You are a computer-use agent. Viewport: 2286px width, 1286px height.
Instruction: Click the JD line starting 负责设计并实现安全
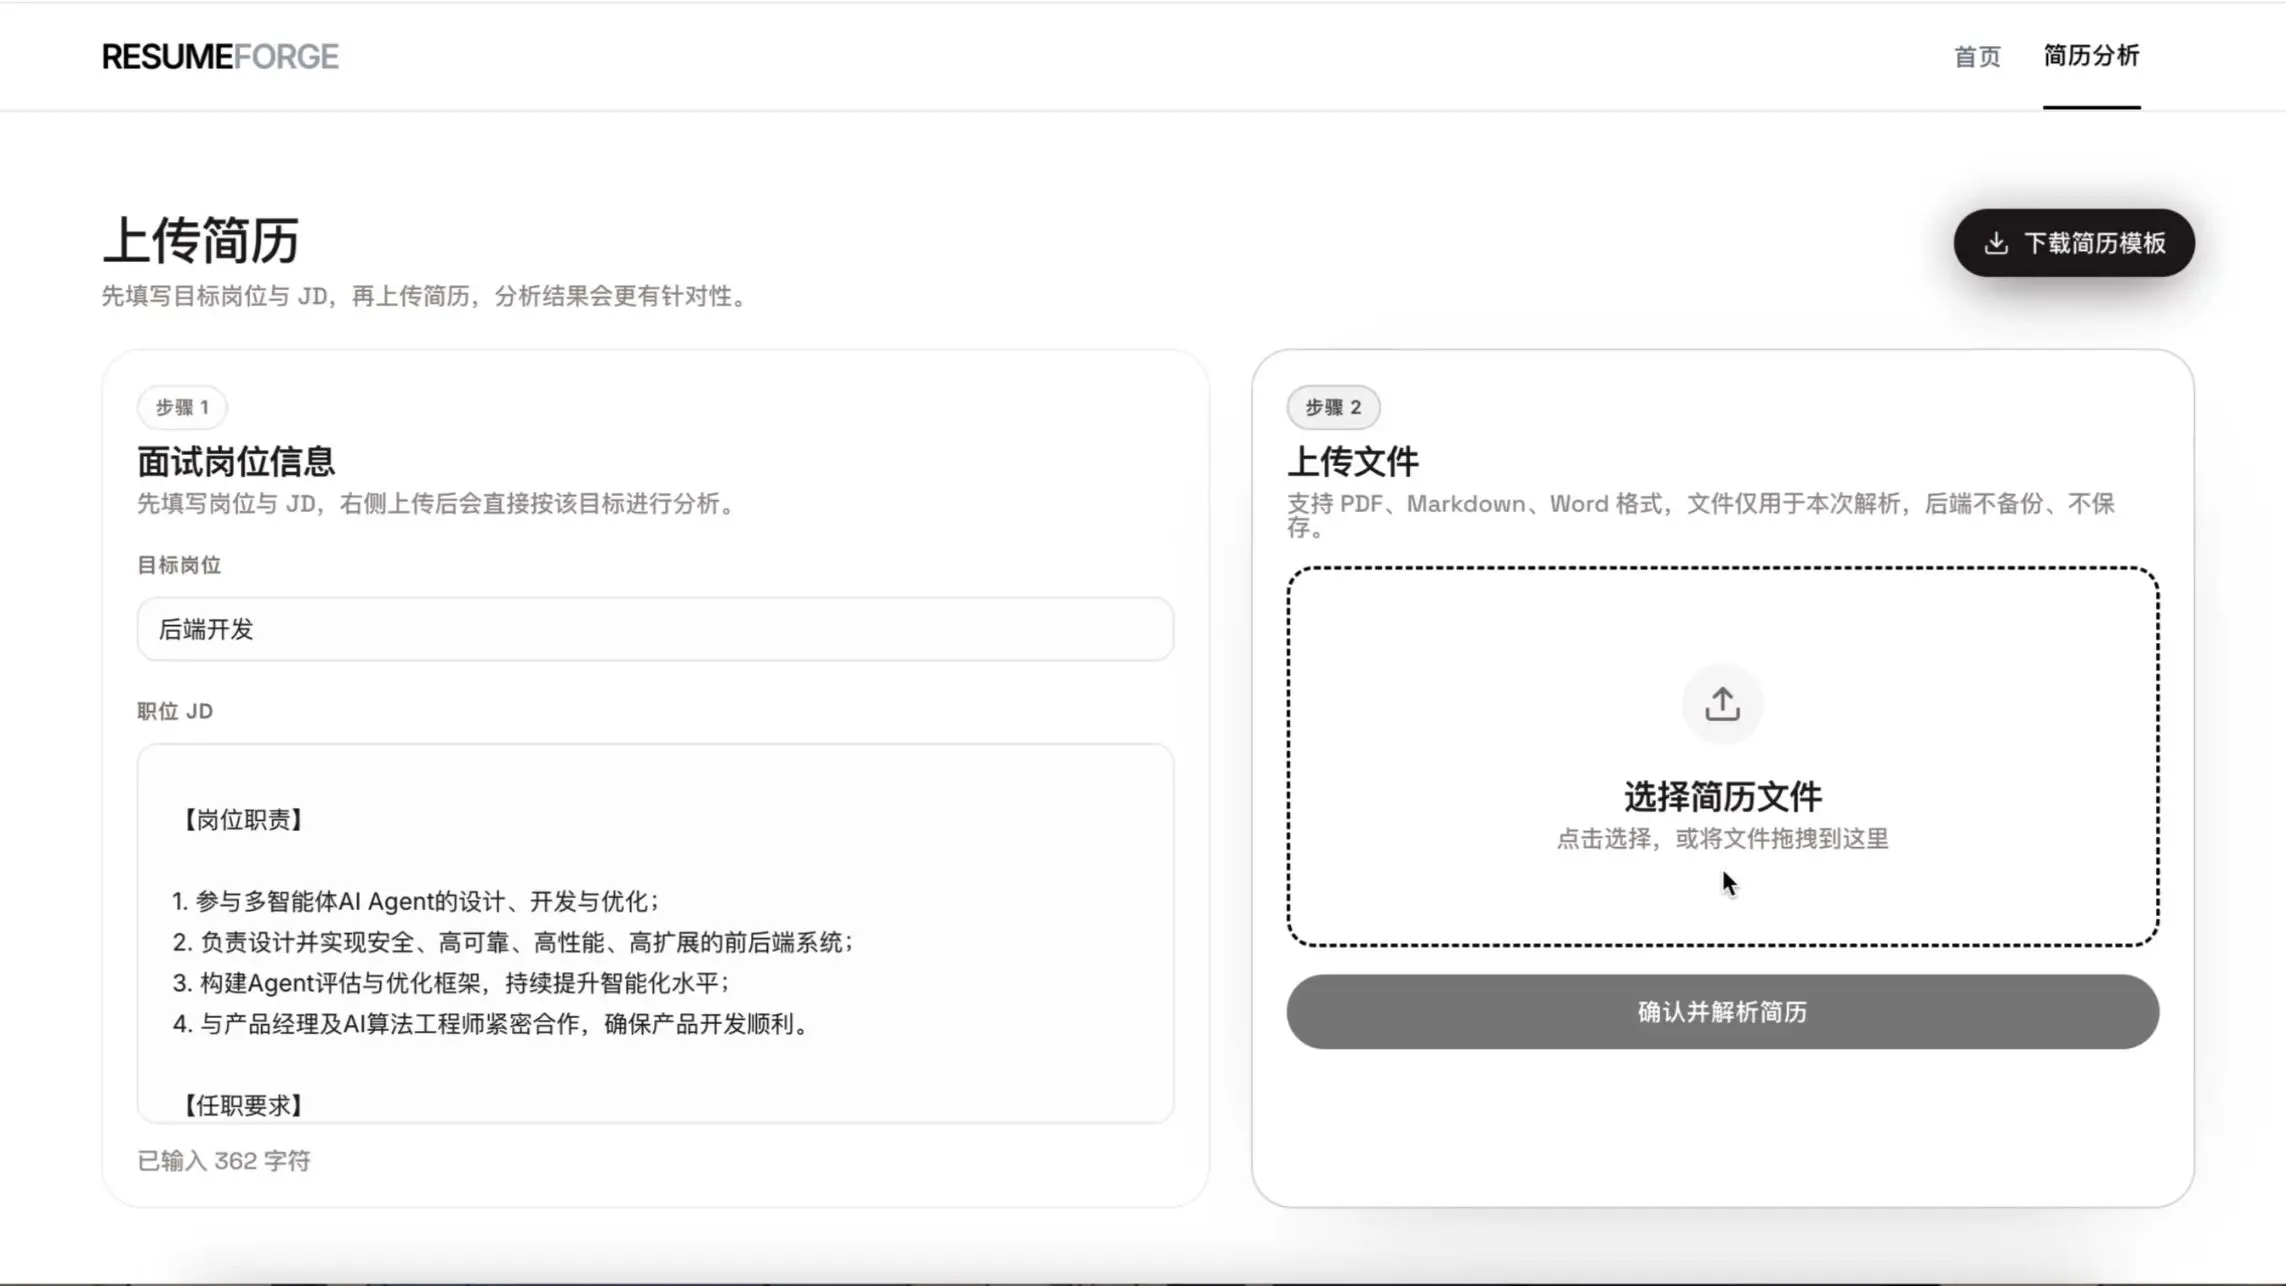pyautogui.click(x=513, y=942)
